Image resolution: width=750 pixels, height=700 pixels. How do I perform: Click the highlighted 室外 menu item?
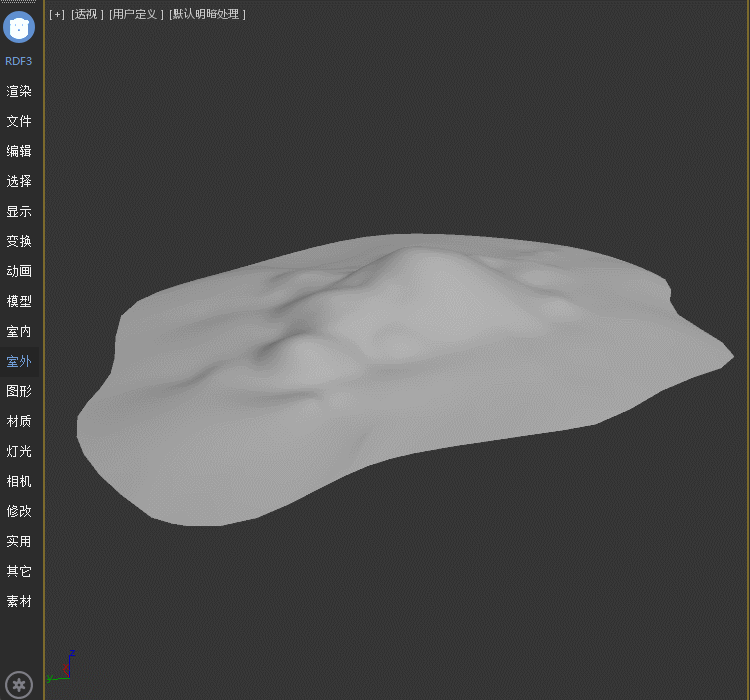tap(19, 361)
